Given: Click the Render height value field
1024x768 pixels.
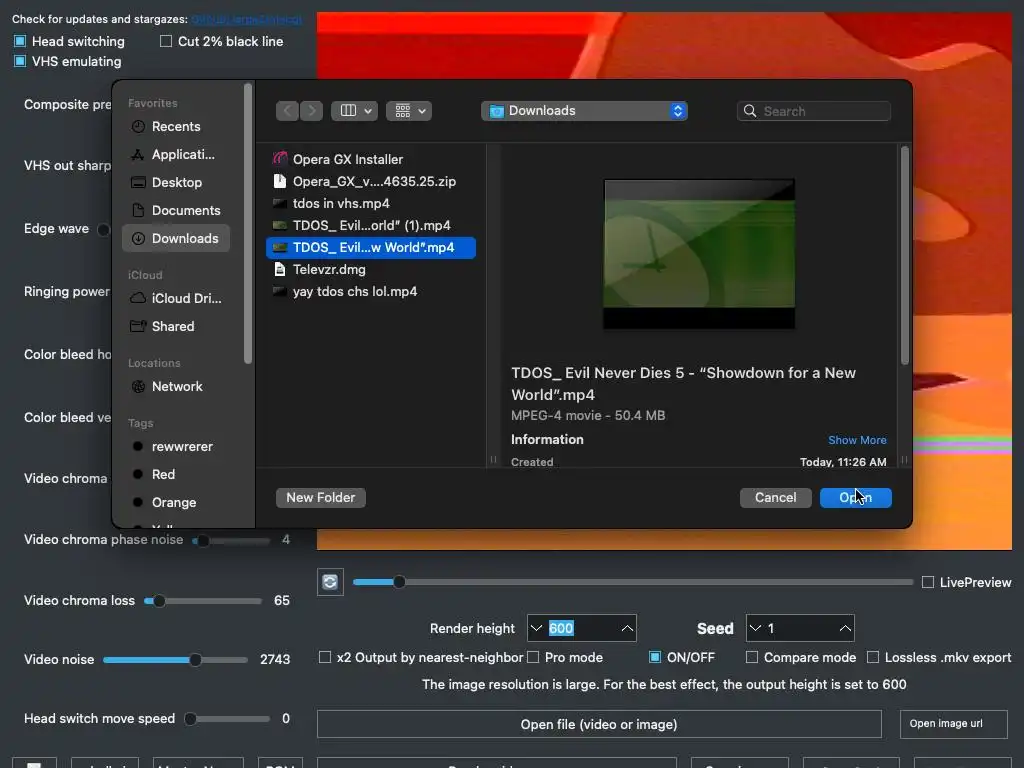Looking at the screenshot, I should (x=581, y=628).
